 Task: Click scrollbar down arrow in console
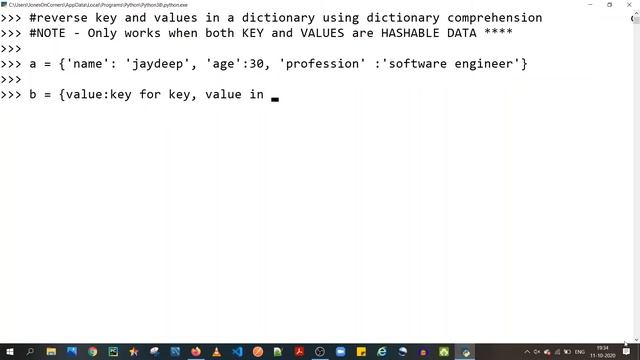(x=636, y=340)
